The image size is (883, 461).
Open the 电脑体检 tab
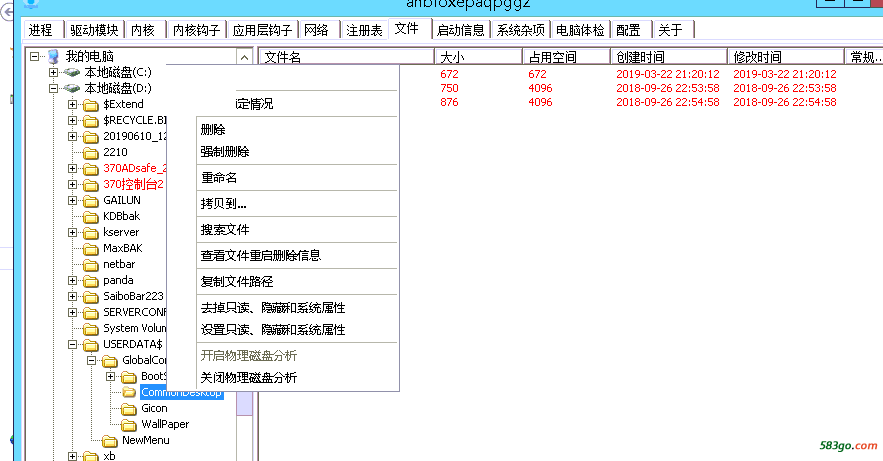point(580,30)
